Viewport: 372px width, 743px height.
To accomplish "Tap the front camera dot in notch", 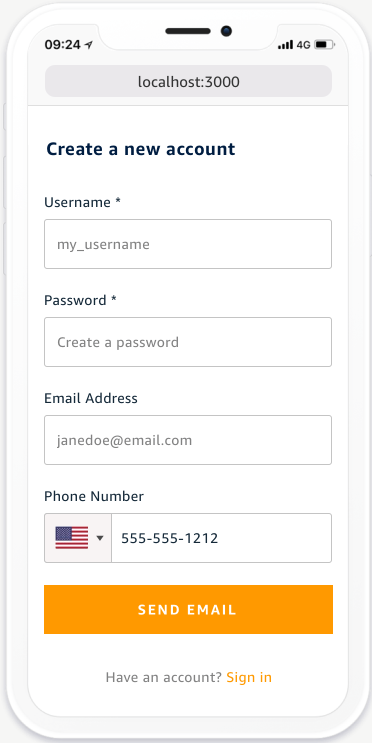I will 226,31.
